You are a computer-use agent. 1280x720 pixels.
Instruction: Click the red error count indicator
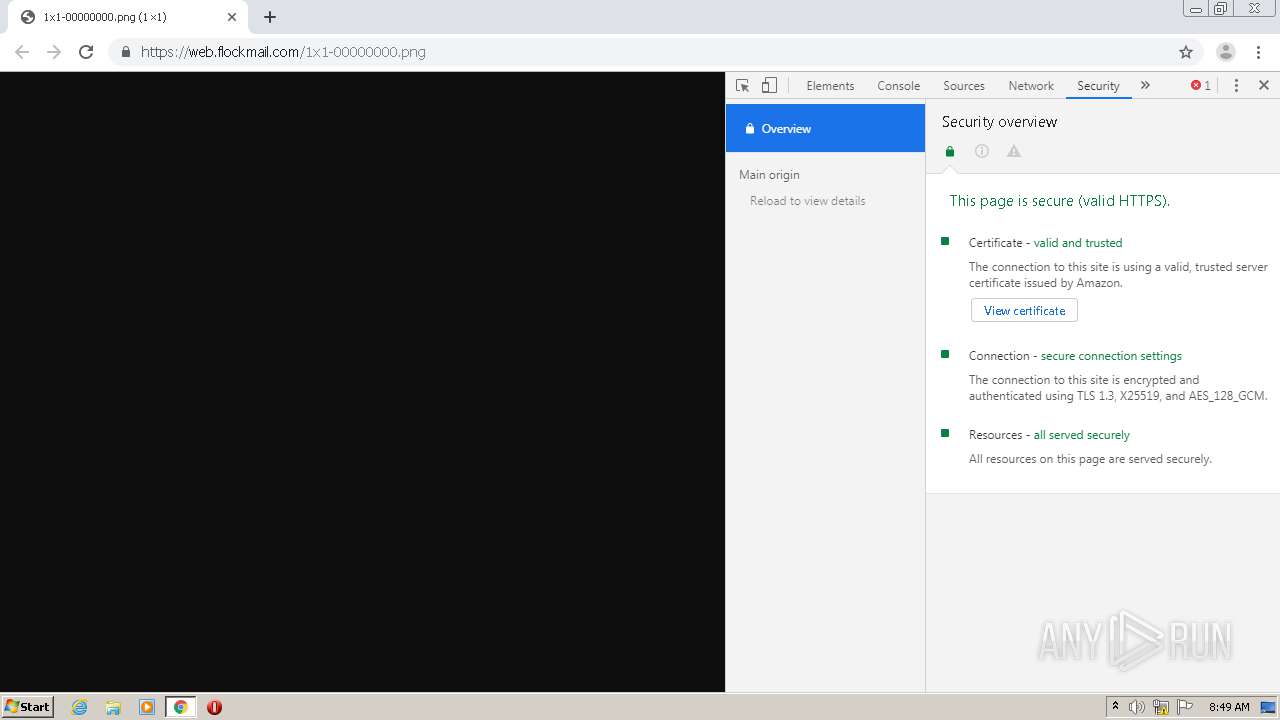coord(1201,86)
